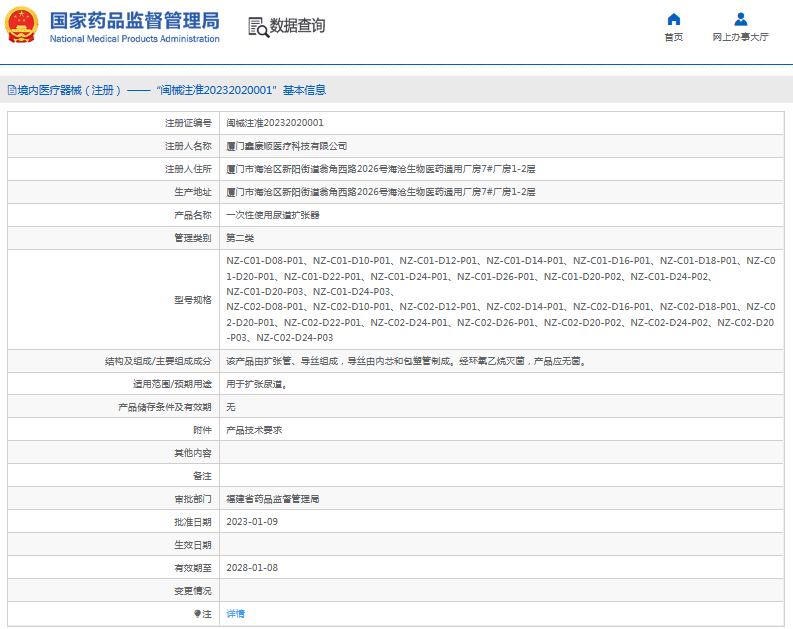The height and width of the screenshot is (629, 793).
Task: Click the 生产地址 label
Action: pyautogui.click(x=193, y=192)
